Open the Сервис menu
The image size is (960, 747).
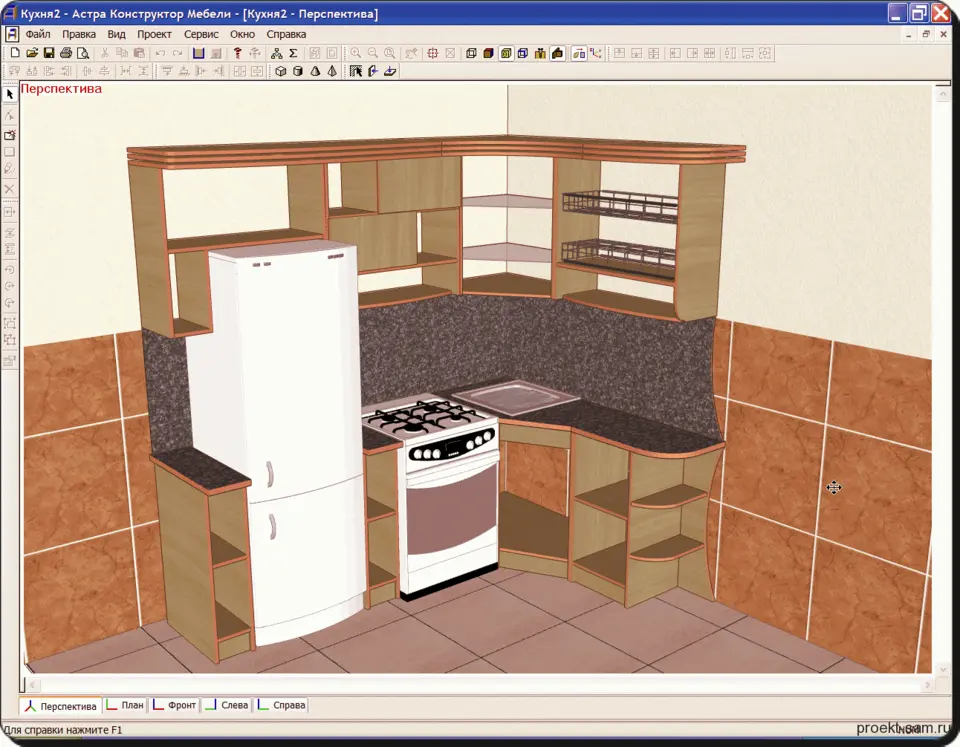(201, 34)
